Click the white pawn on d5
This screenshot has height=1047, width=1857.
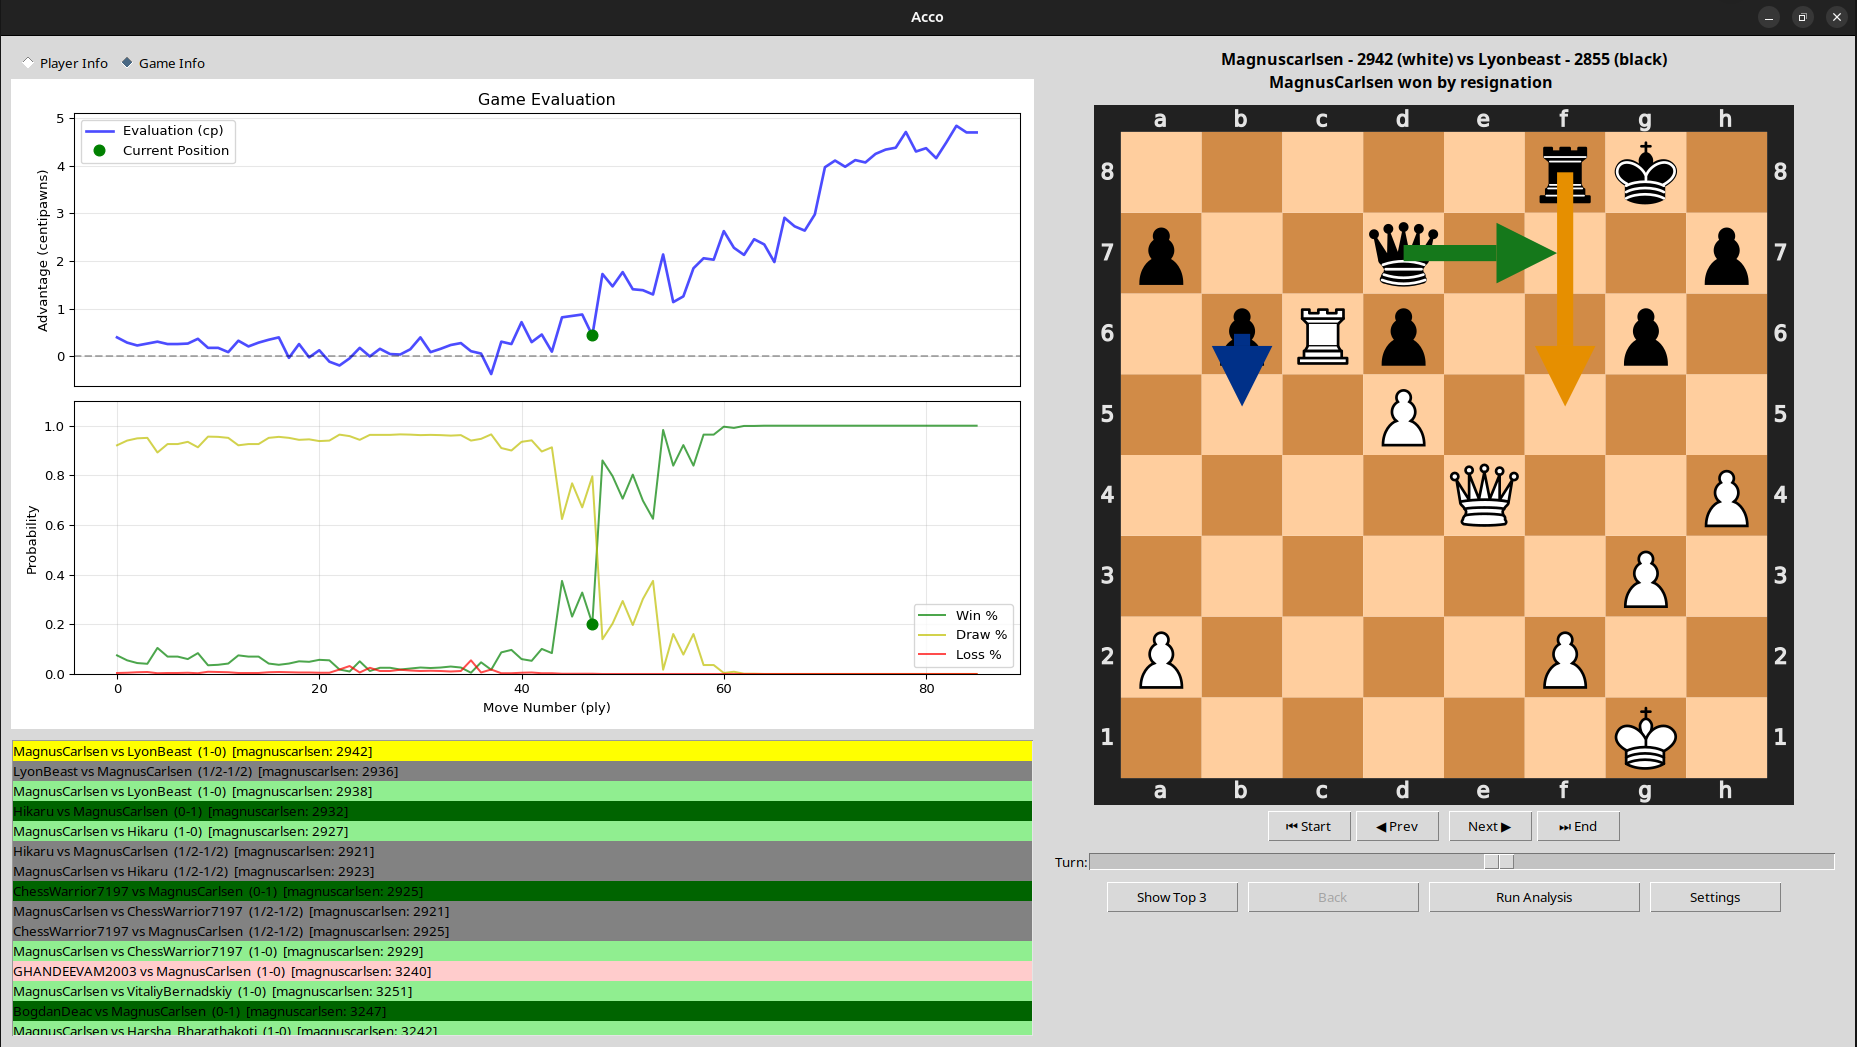pos(1403,415)
